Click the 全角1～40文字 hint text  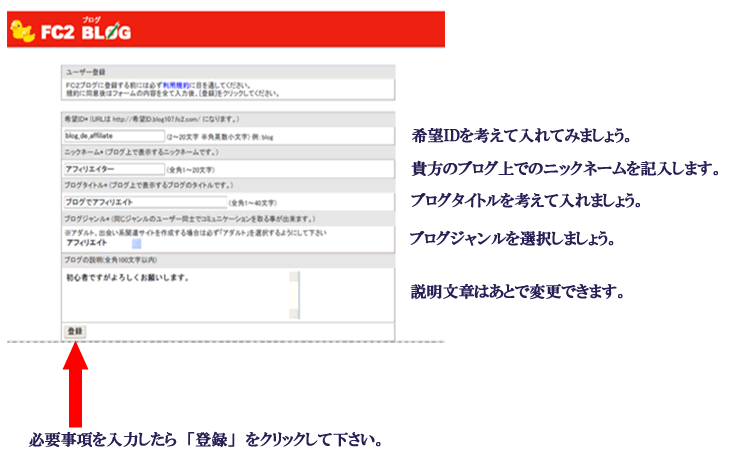pos(253,203)
